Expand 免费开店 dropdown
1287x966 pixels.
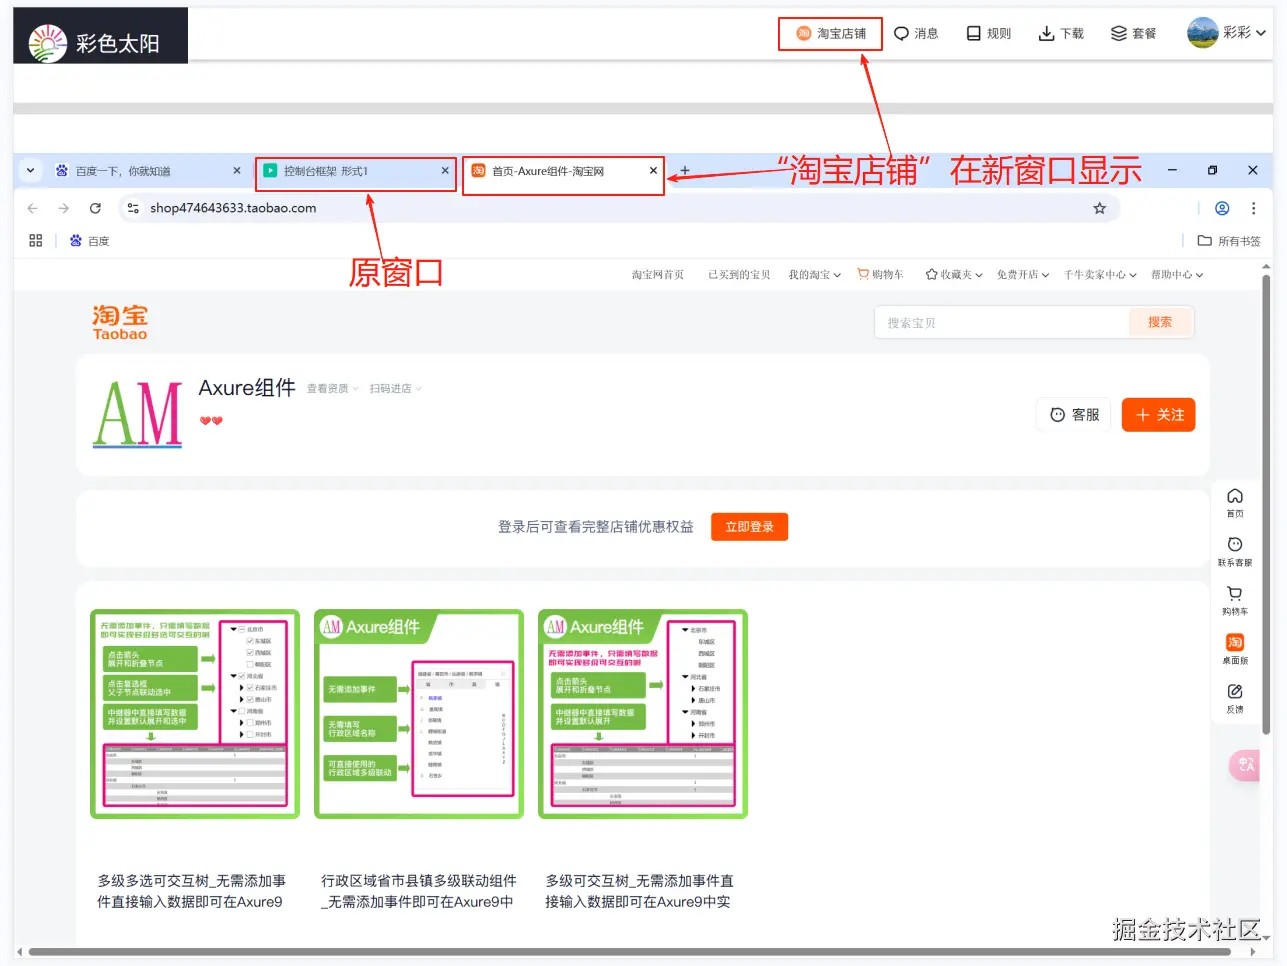pos(1022,274)
